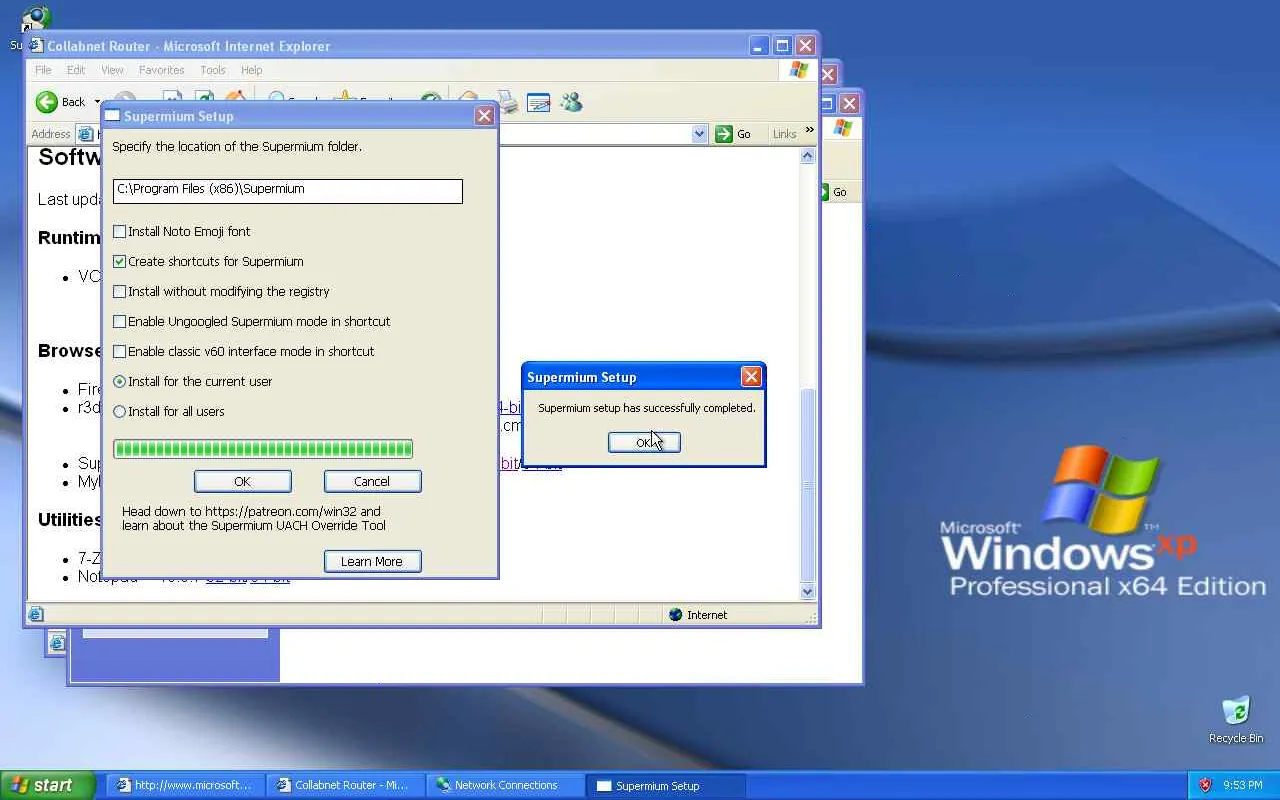This screenshot has width=1280, height=800.
Task: Click the Go button beside the address bar
Action: point(733,134)
